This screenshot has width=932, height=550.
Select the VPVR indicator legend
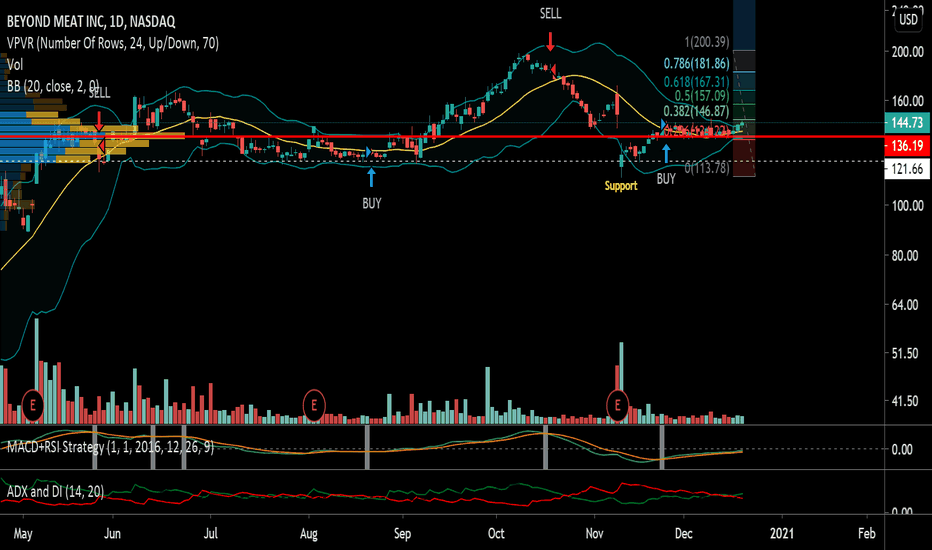click(113, 43)
